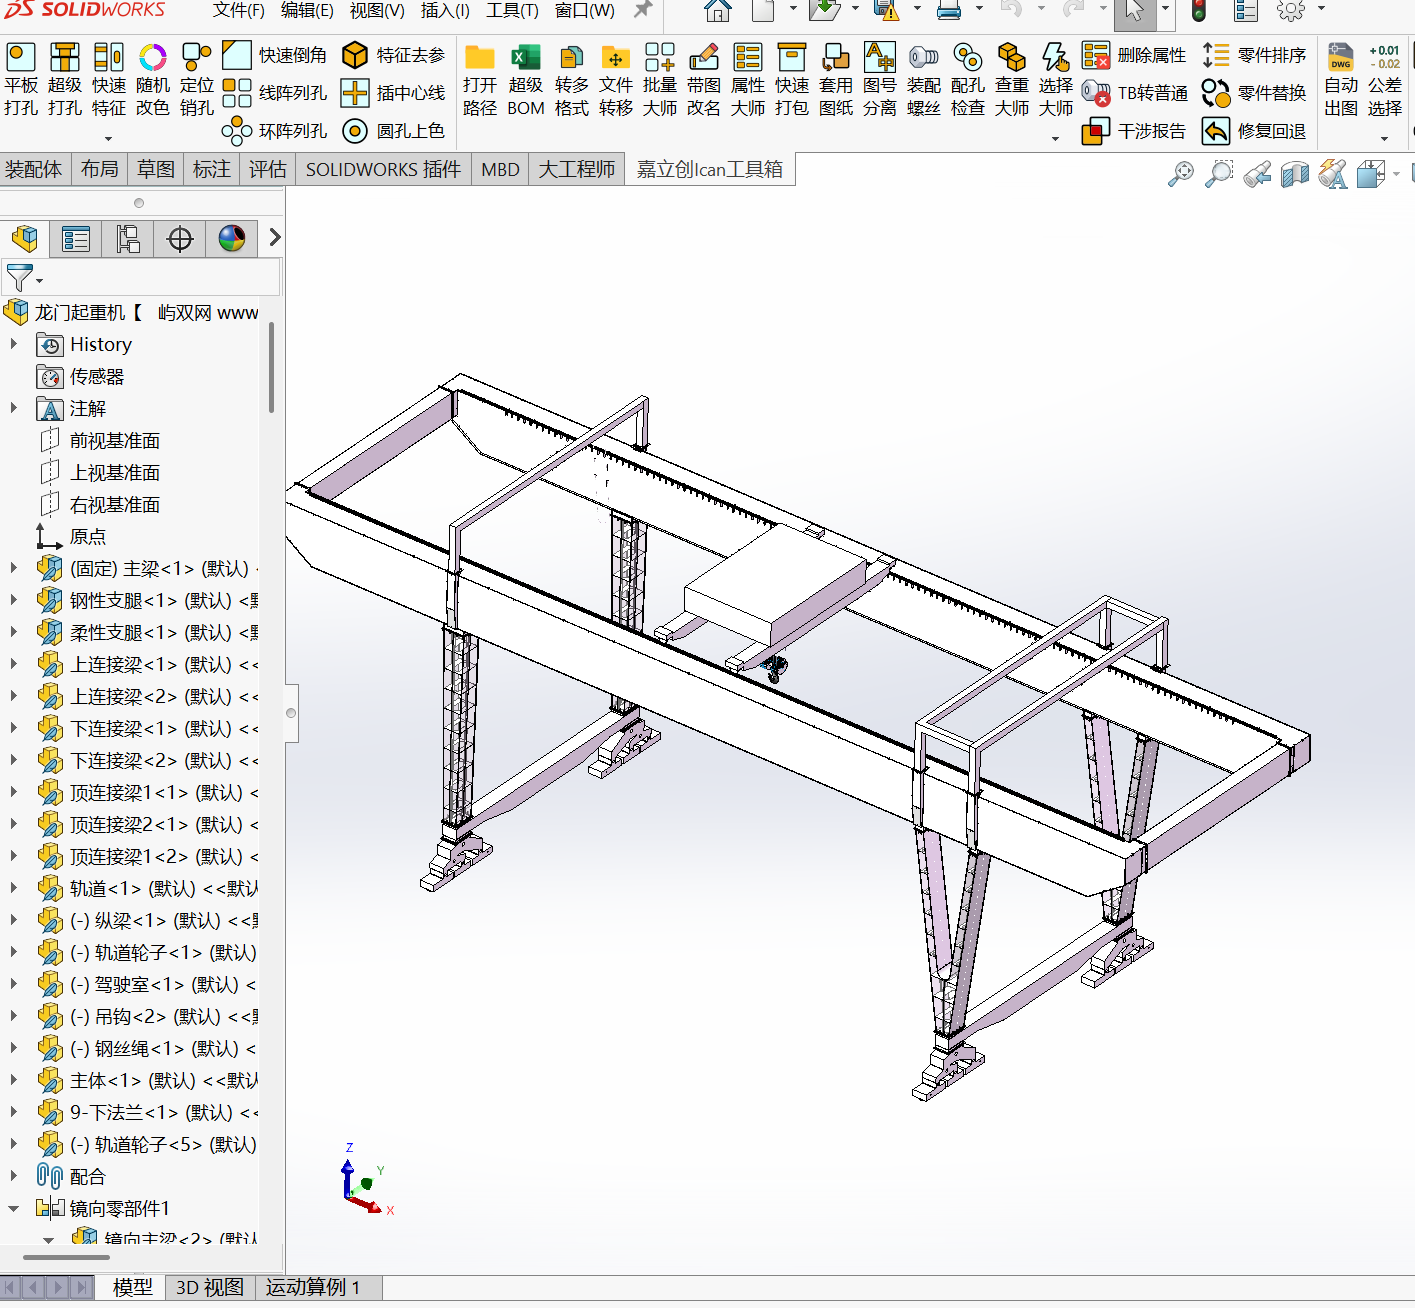Select the 随机改色 random color tool
1415x1308 pixels.
click(152, 59)
